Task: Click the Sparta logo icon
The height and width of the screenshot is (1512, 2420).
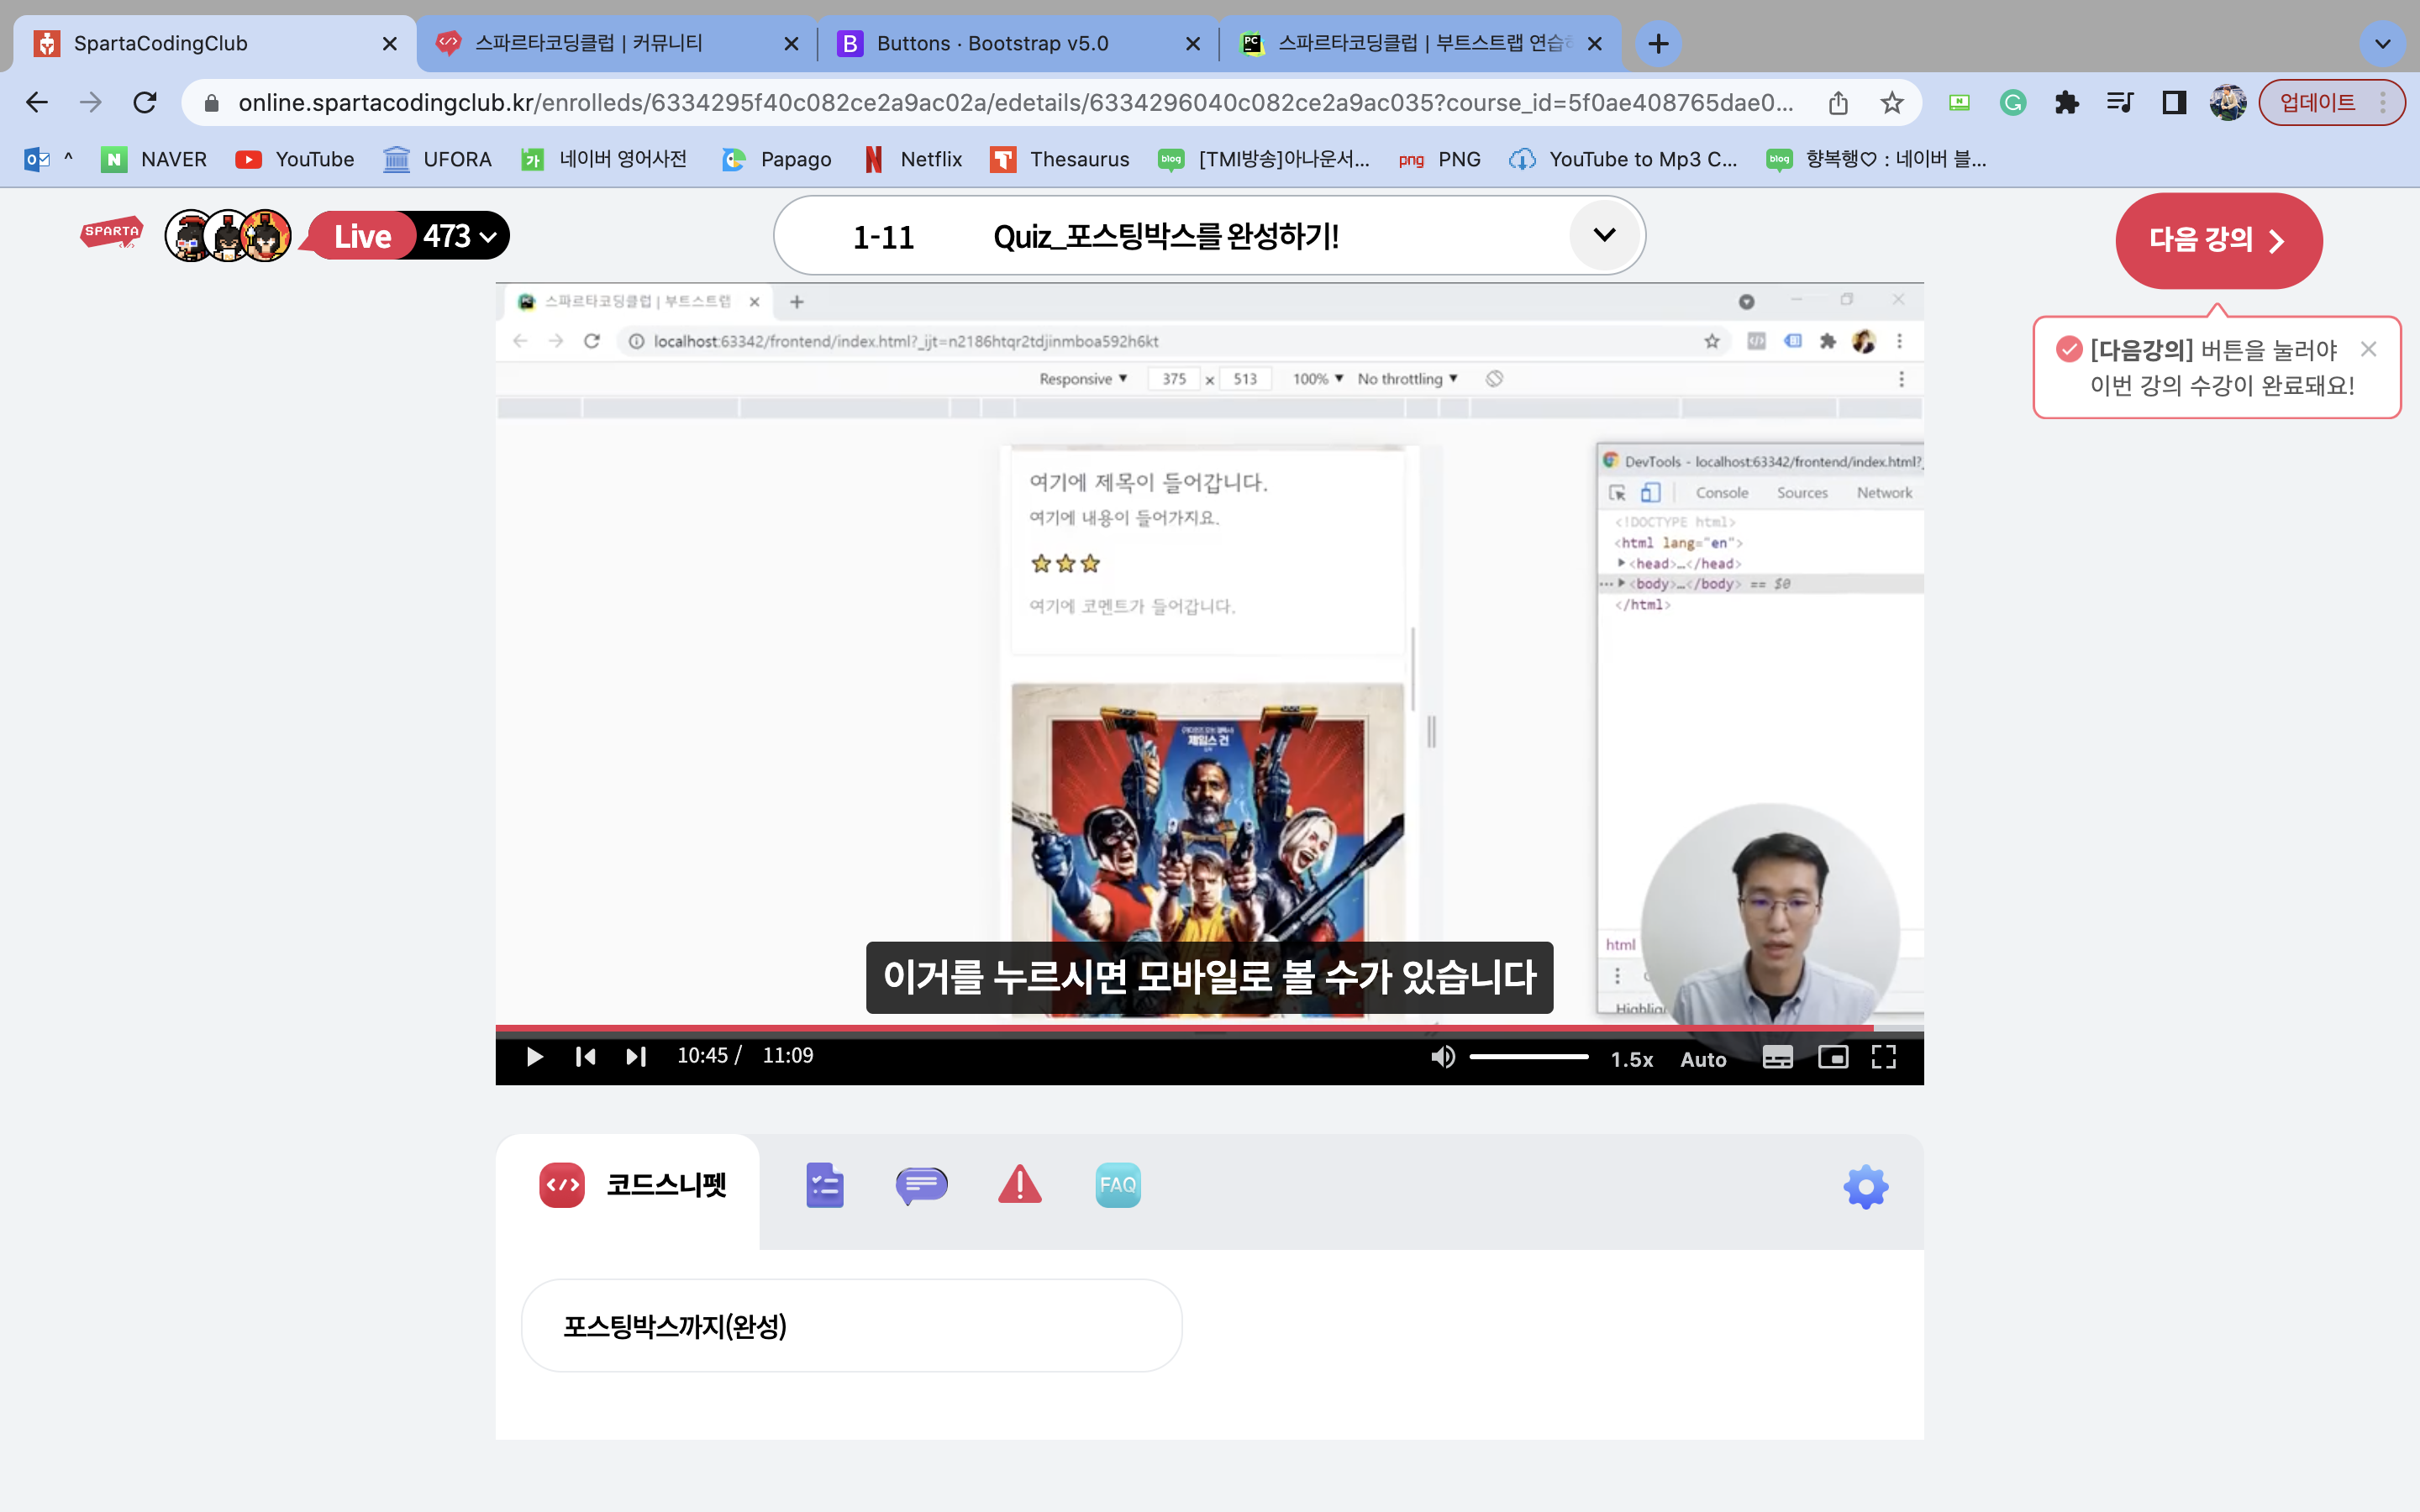Action: (x=111, y=233)
